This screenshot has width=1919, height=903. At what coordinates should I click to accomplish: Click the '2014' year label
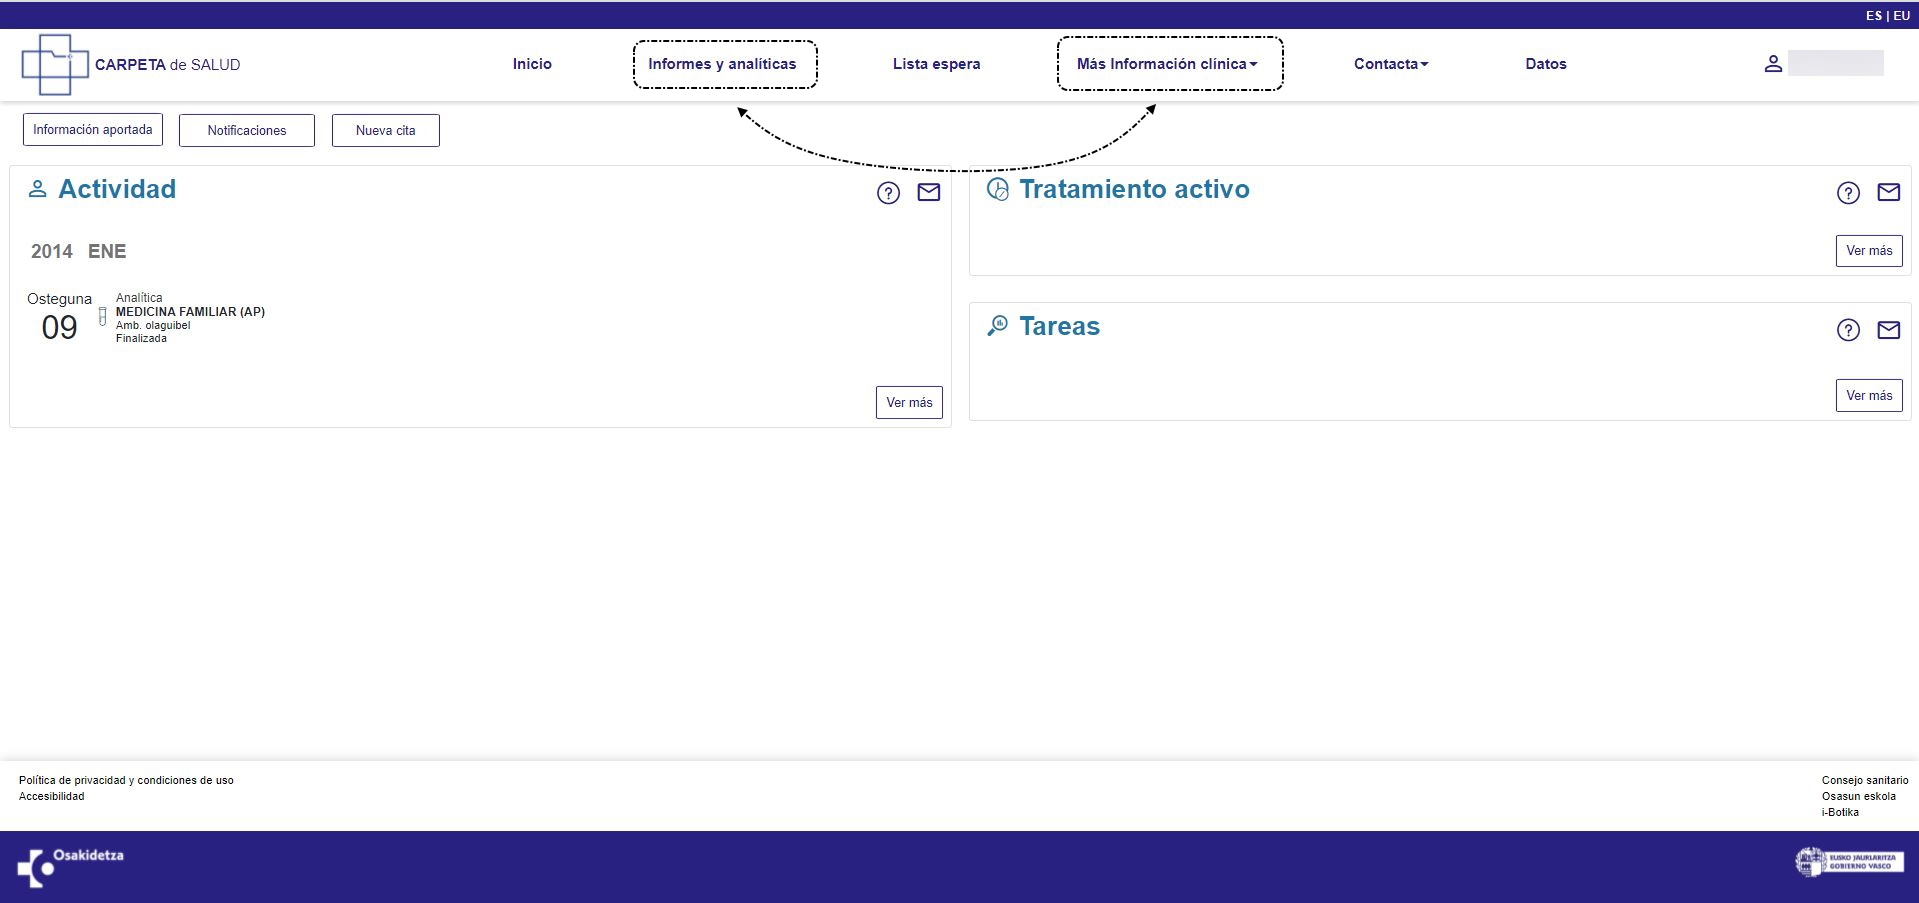coord(52,251)
